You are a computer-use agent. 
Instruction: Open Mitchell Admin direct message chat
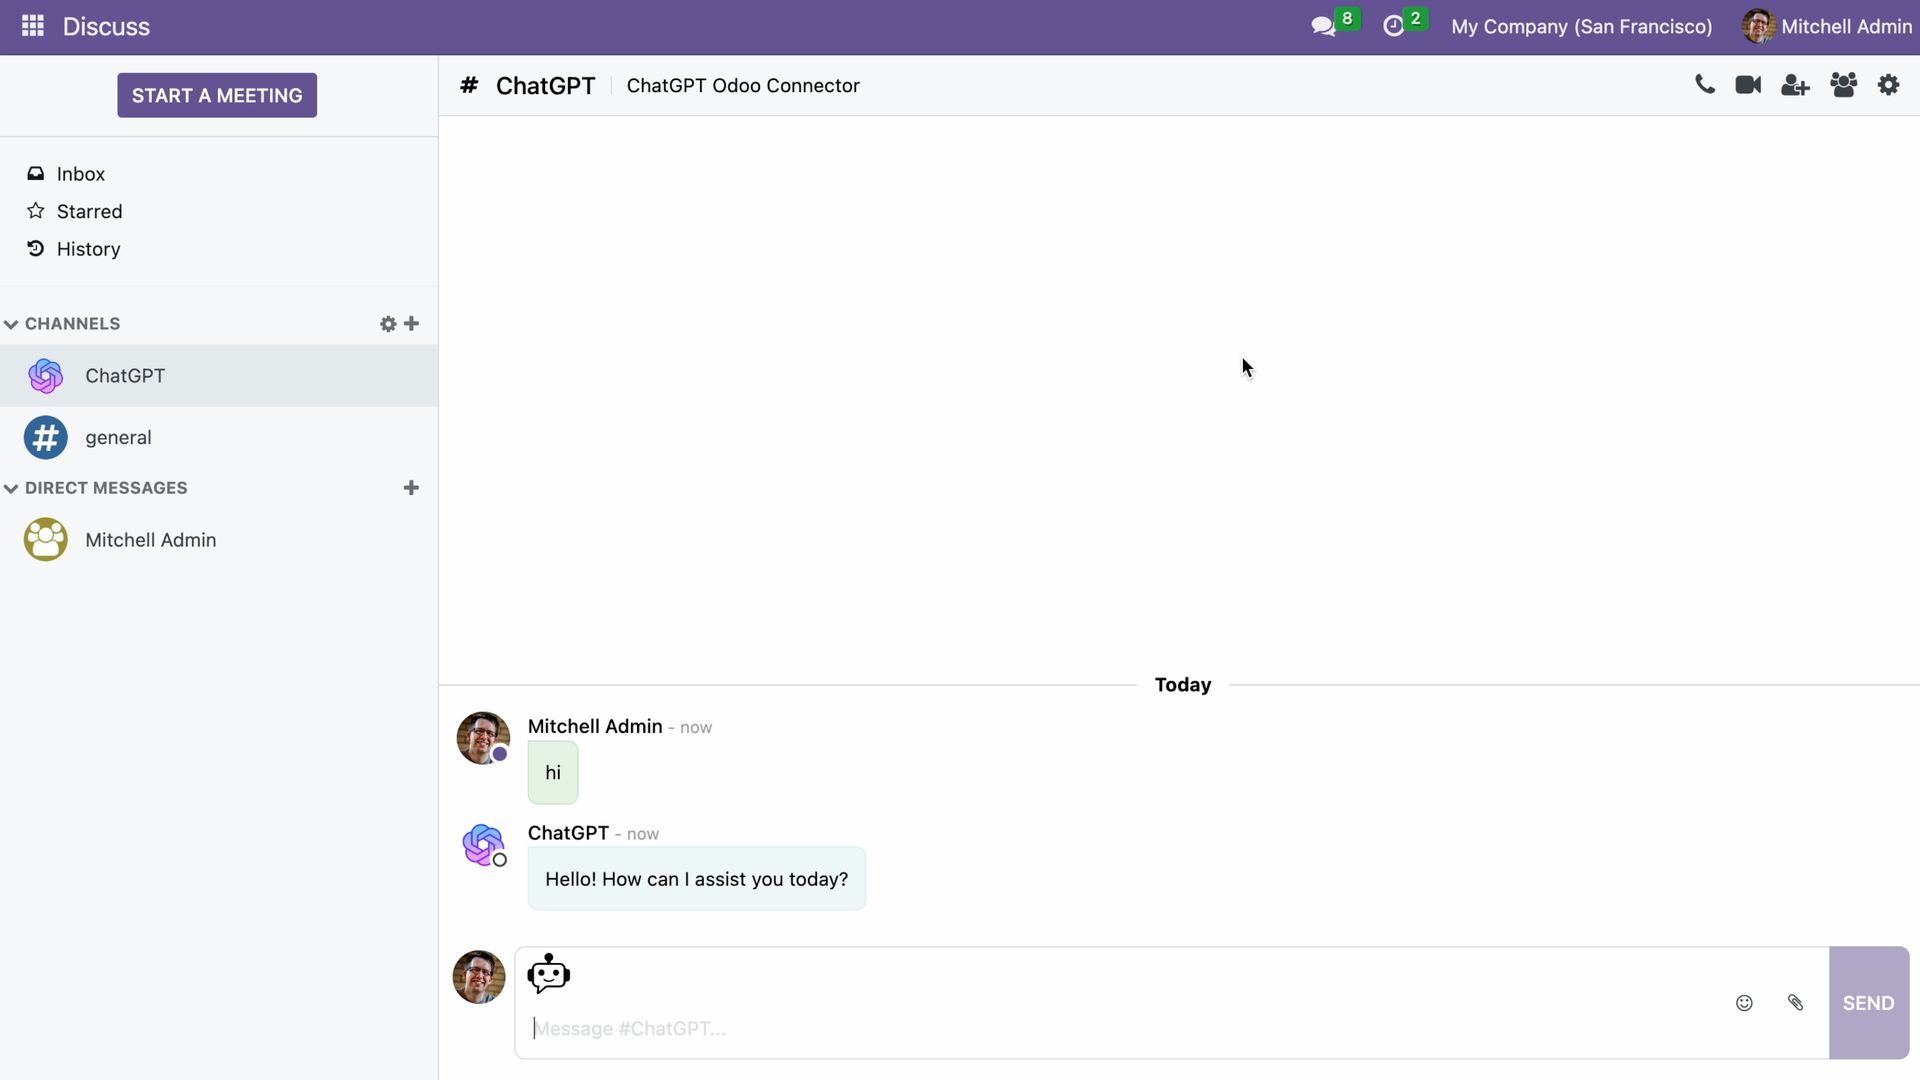point(219,540)
